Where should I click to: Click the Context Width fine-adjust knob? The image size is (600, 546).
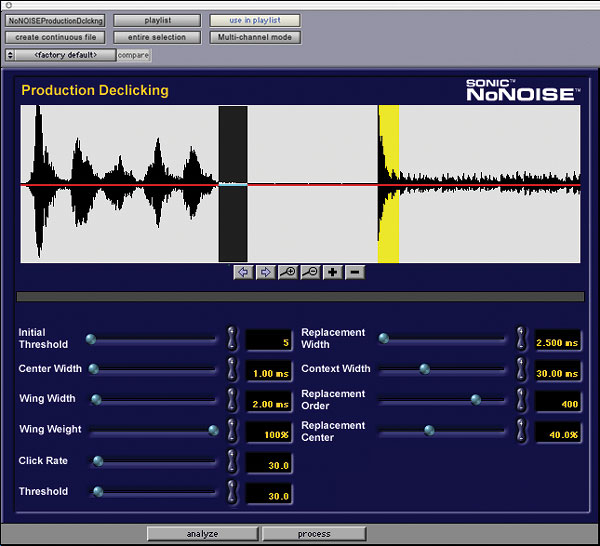[521, 369]
